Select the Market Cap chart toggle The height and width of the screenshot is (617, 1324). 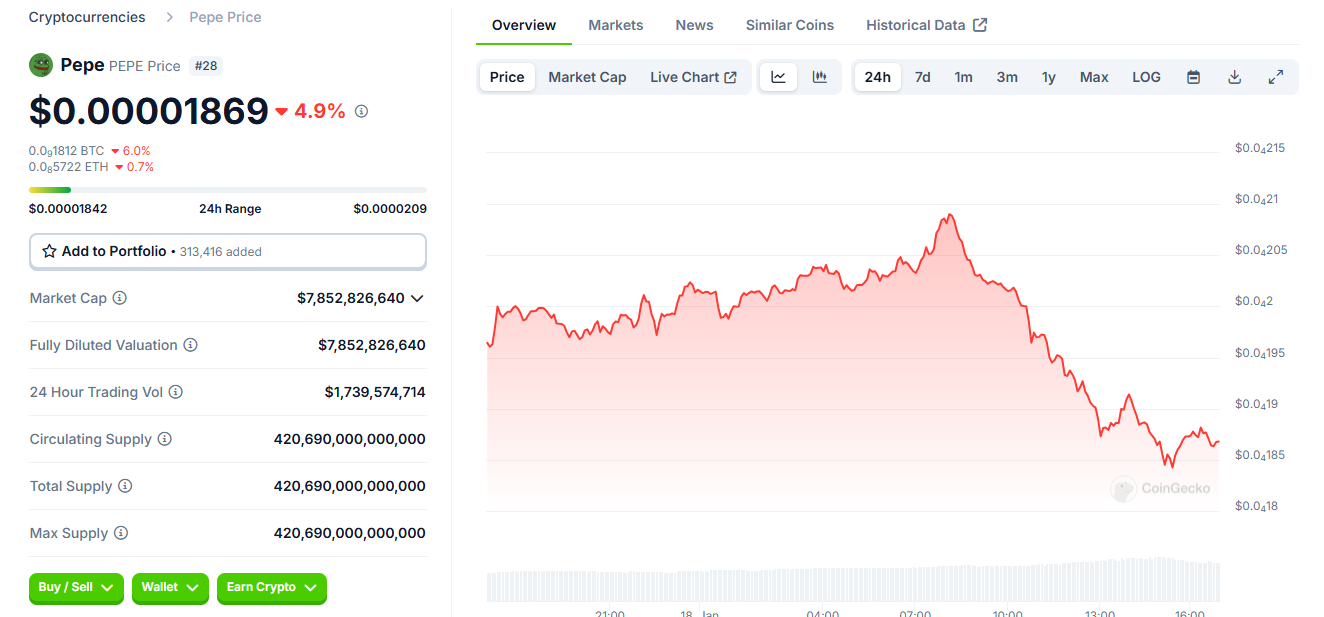587,77
